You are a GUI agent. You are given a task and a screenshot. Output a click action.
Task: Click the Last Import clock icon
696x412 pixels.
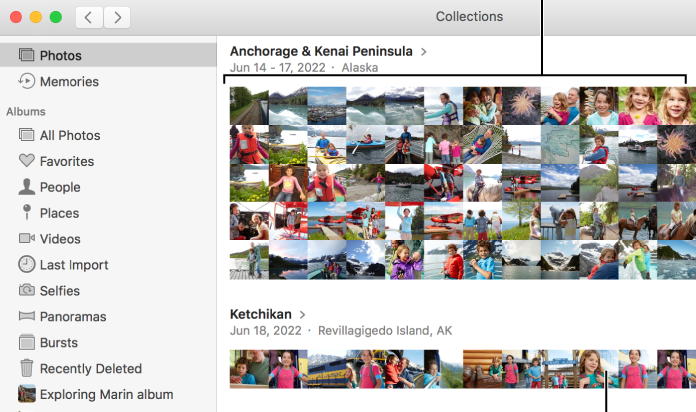(x=26, y=264)
